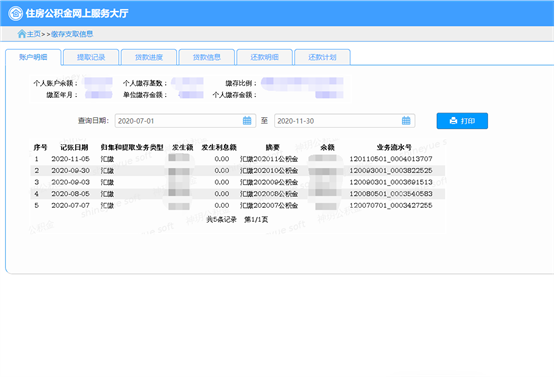This screenshot has height=377, width=555.
Task: Select date cell 2020-09-30
Action: [x=70, y=171]
